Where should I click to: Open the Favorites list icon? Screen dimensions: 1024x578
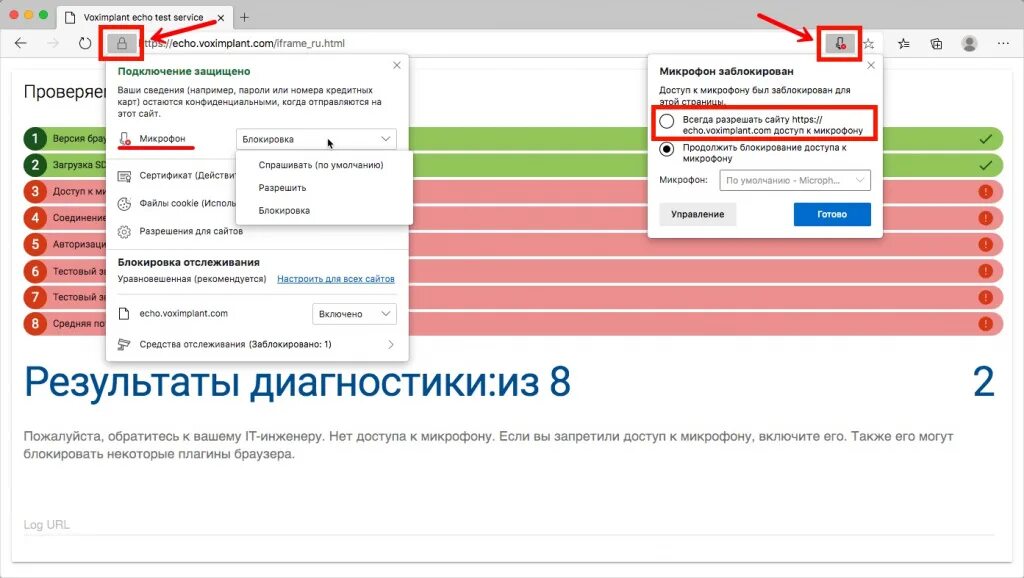[904, 44]
